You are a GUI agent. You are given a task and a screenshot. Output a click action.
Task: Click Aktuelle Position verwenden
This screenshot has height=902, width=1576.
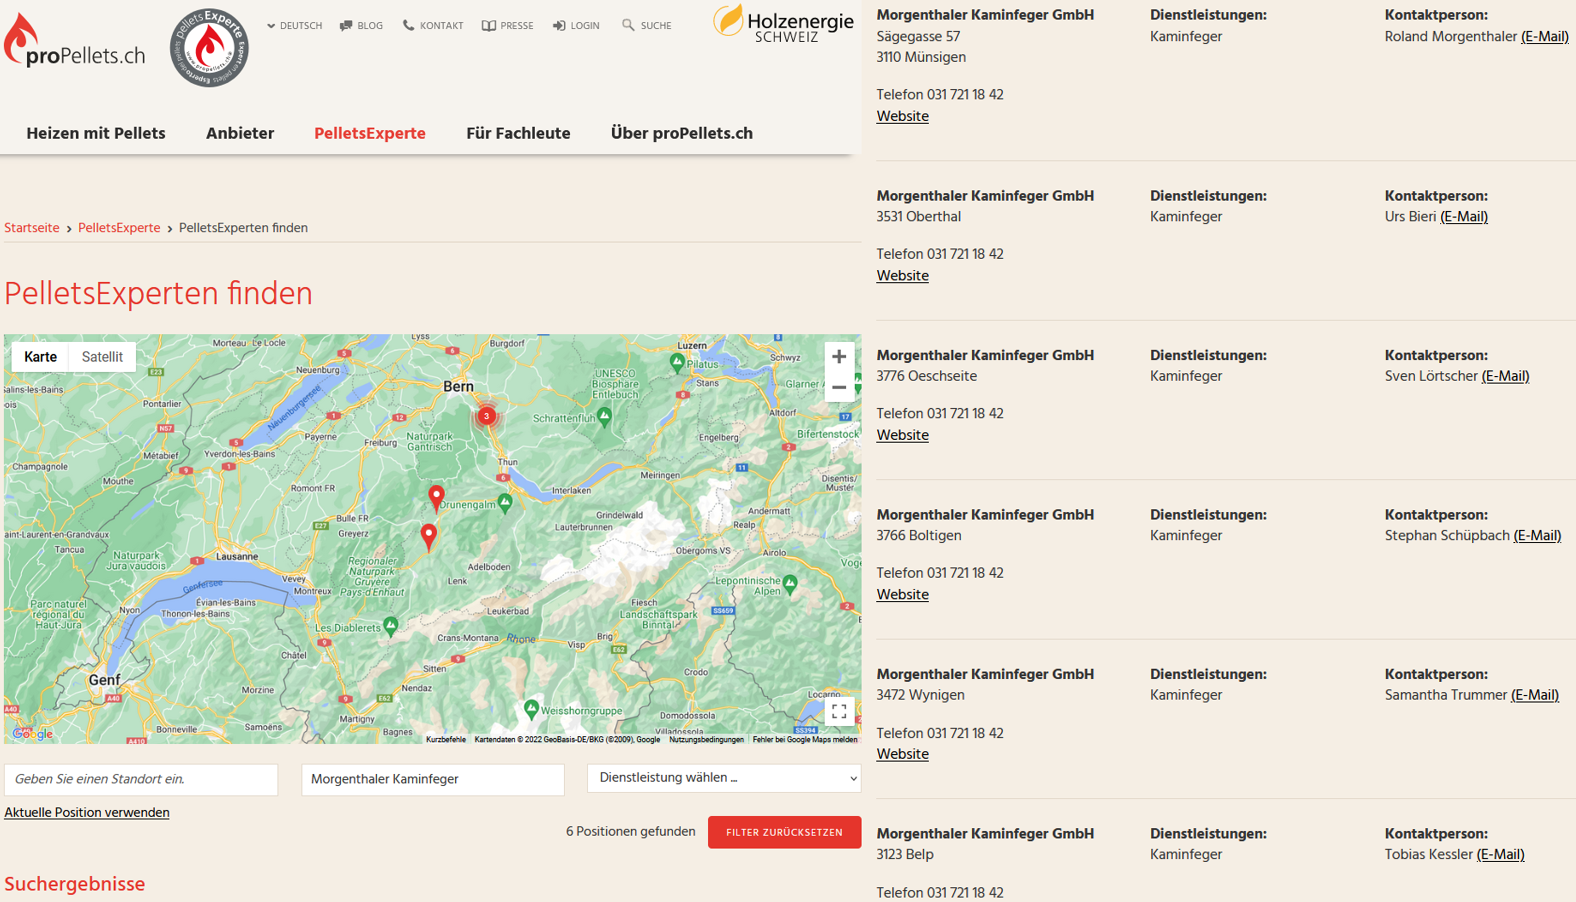click(87, 813)
